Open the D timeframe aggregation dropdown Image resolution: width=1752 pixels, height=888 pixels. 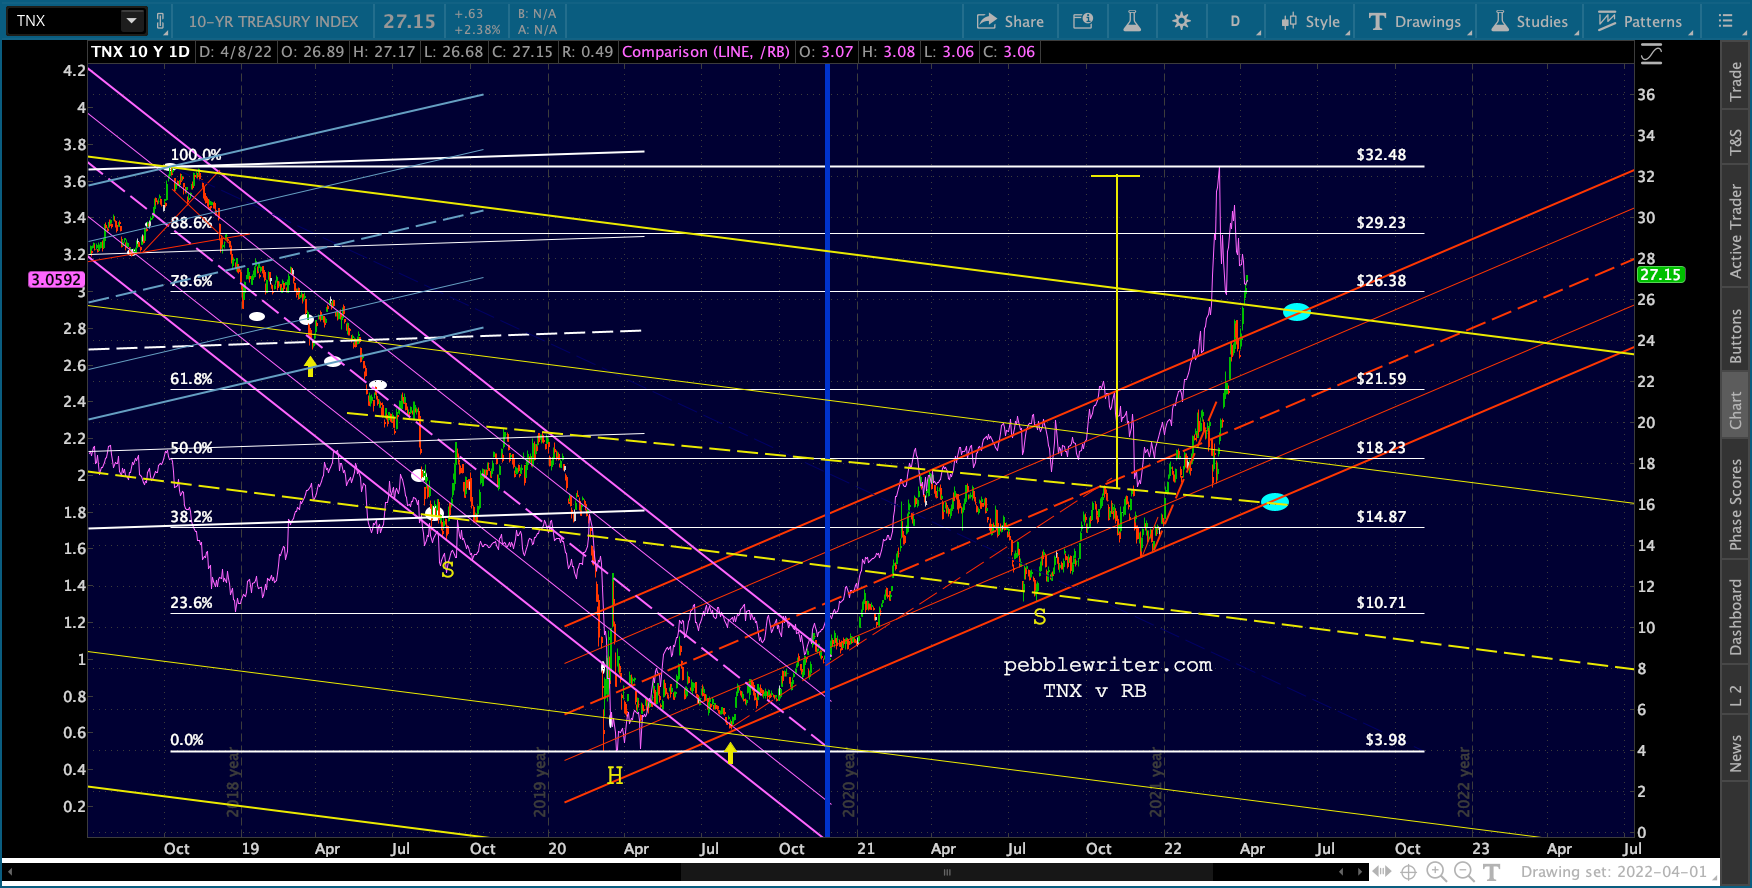pyautogui.click(x=1237, y=21)
